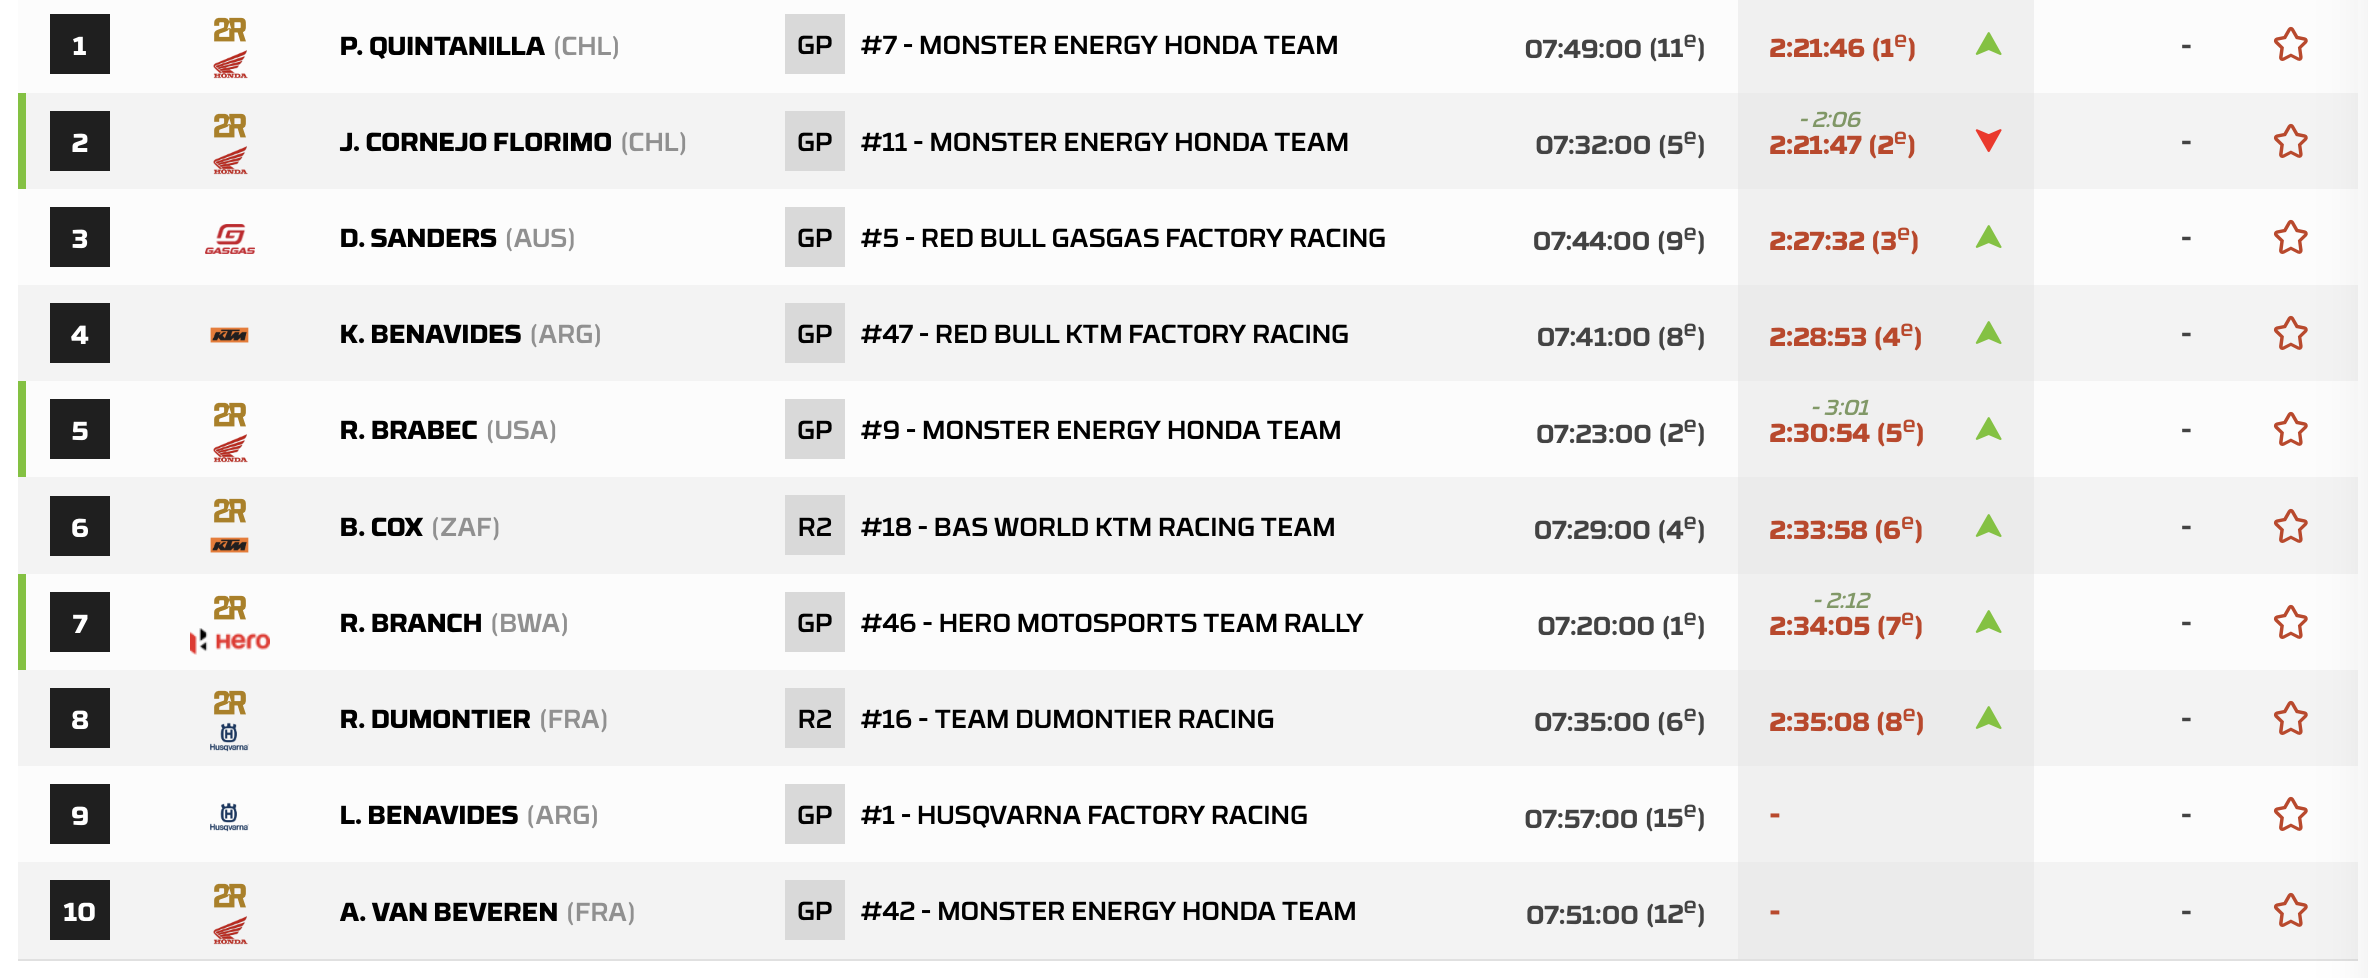Open #42 Monster Energy Honda Team link
The width and height of the screenshot is (2368, 978).
click(x=1108, y=911)
